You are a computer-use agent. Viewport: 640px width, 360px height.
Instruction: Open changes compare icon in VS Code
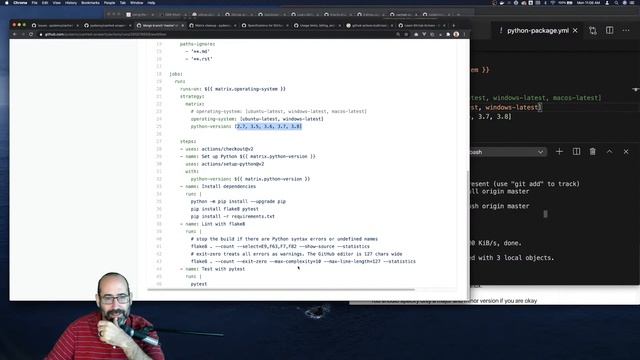(x=593, y=31)
